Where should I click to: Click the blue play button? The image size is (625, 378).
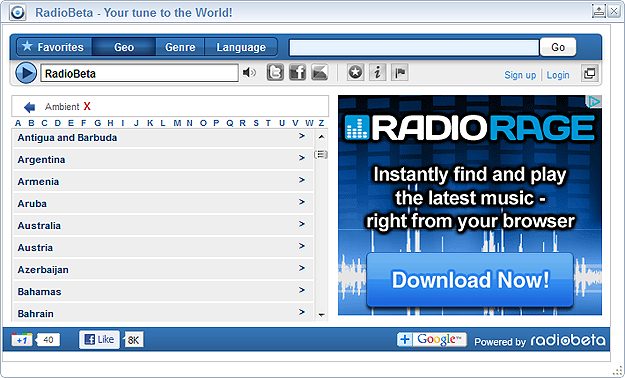coord(26,73)
